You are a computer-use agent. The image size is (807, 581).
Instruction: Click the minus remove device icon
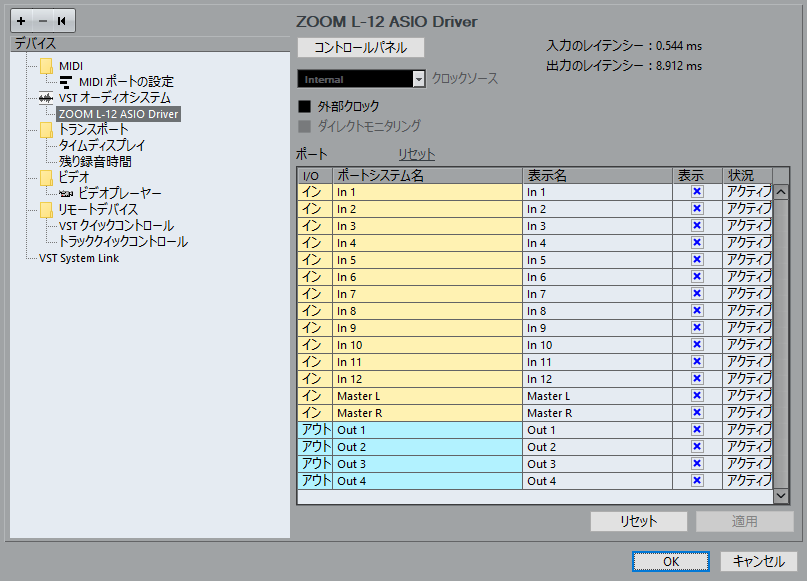(43, 21)
